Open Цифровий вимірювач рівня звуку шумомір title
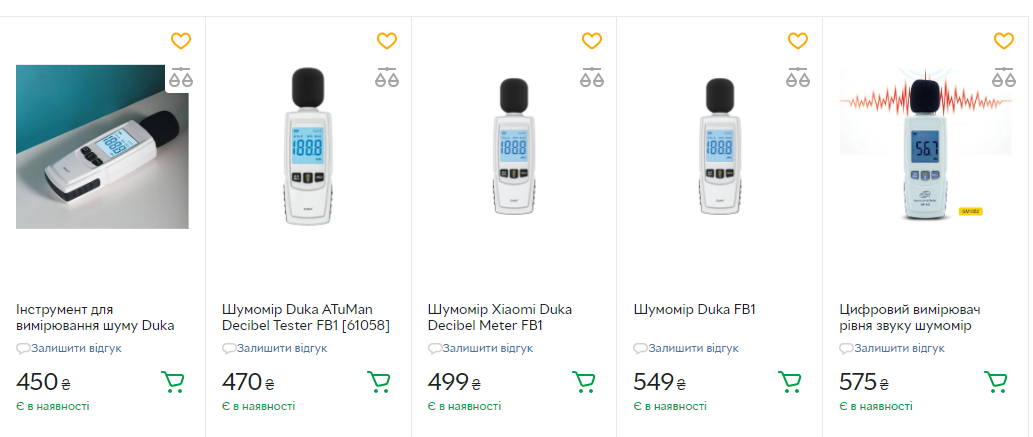This screenshot has height=437, width=1033. tap(912, 317)
